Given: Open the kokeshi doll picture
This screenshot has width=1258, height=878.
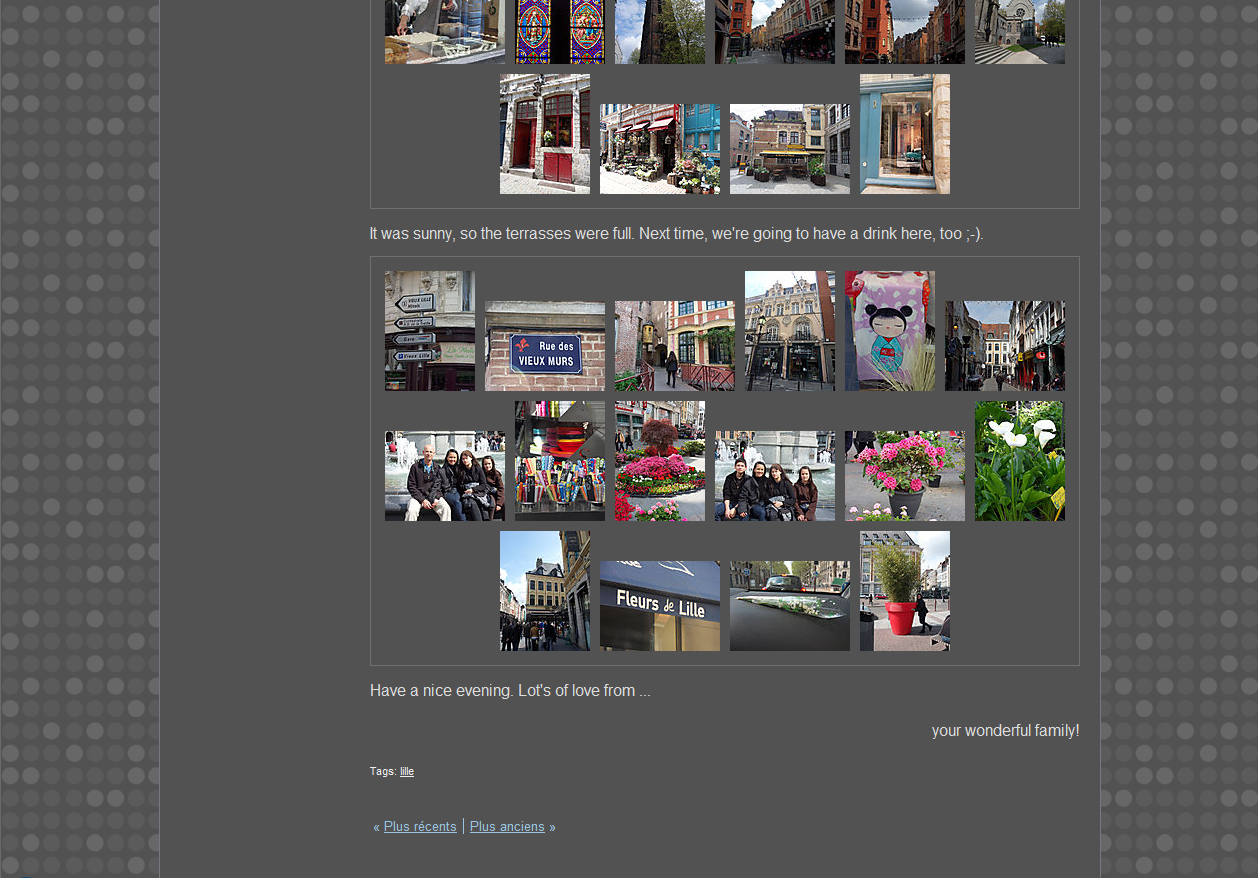Looking at the screenshot, I should 889,331.
